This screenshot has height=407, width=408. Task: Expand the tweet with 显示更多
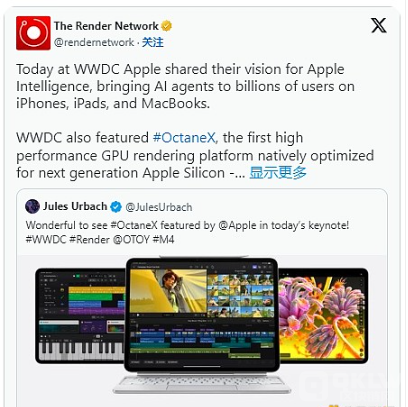(278, 173)
